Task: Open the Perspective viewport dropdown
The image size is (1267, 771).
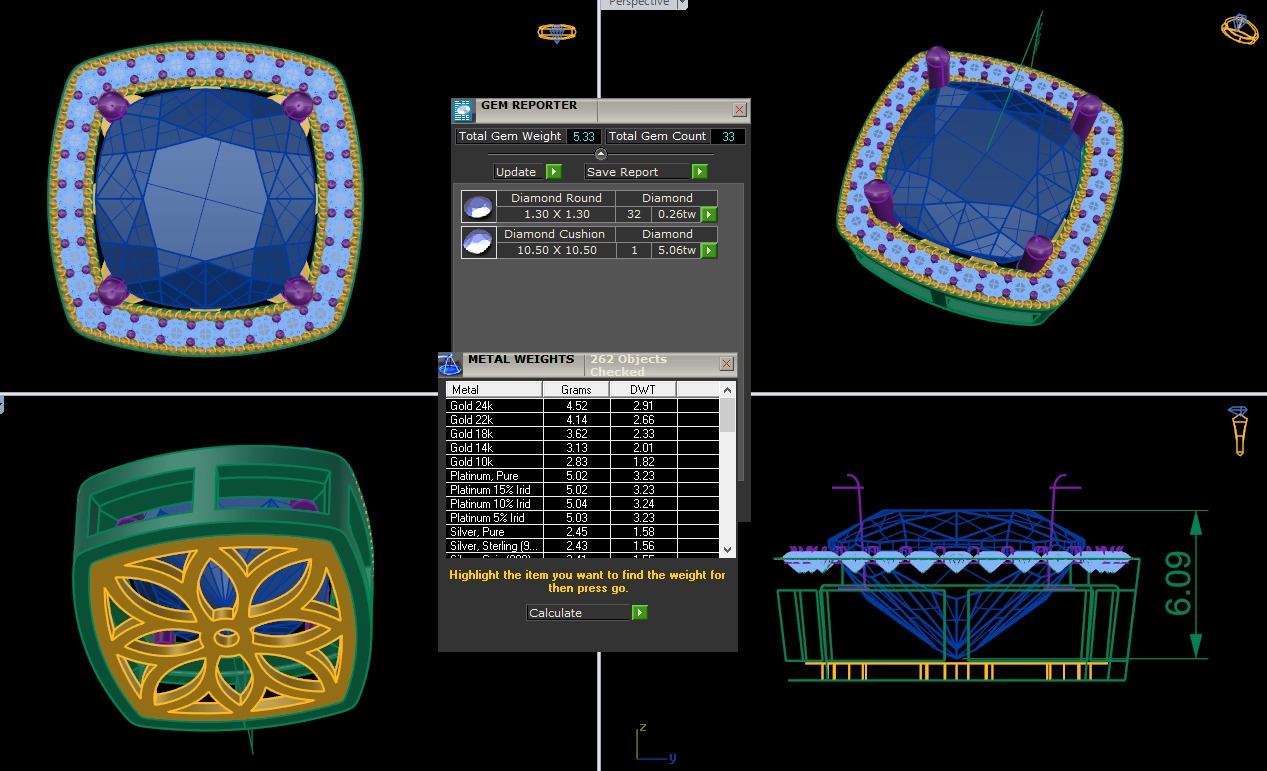Action: (682, 4)
